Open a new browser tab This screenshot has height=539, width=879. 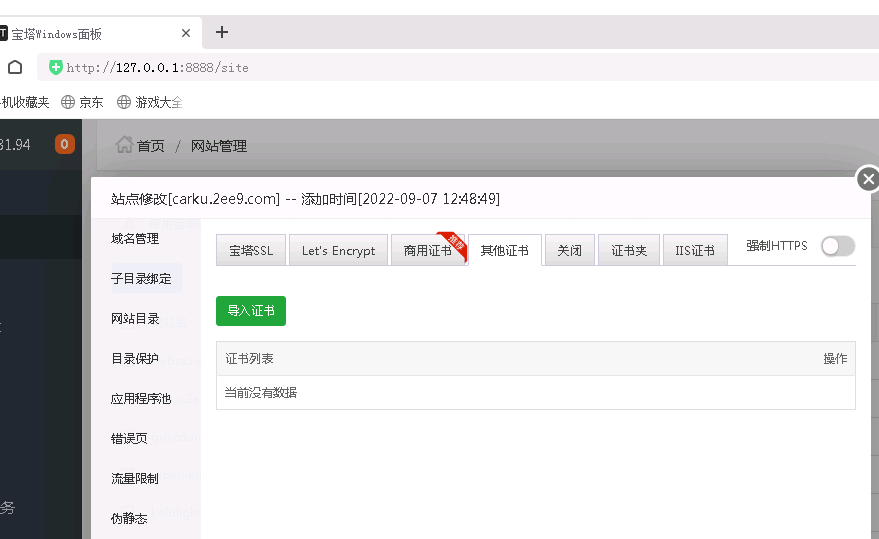pyautogui.click(x=222, y=32)
